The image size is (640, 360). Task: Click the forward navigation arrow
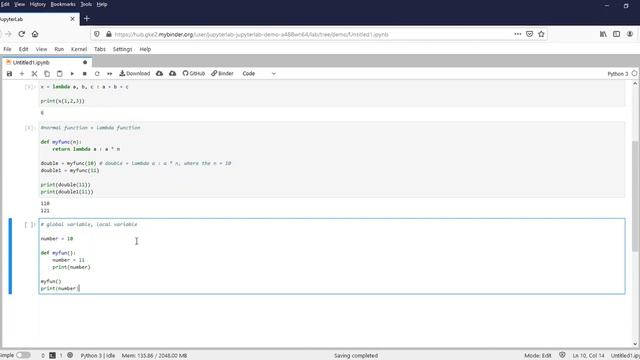(8, 34)
